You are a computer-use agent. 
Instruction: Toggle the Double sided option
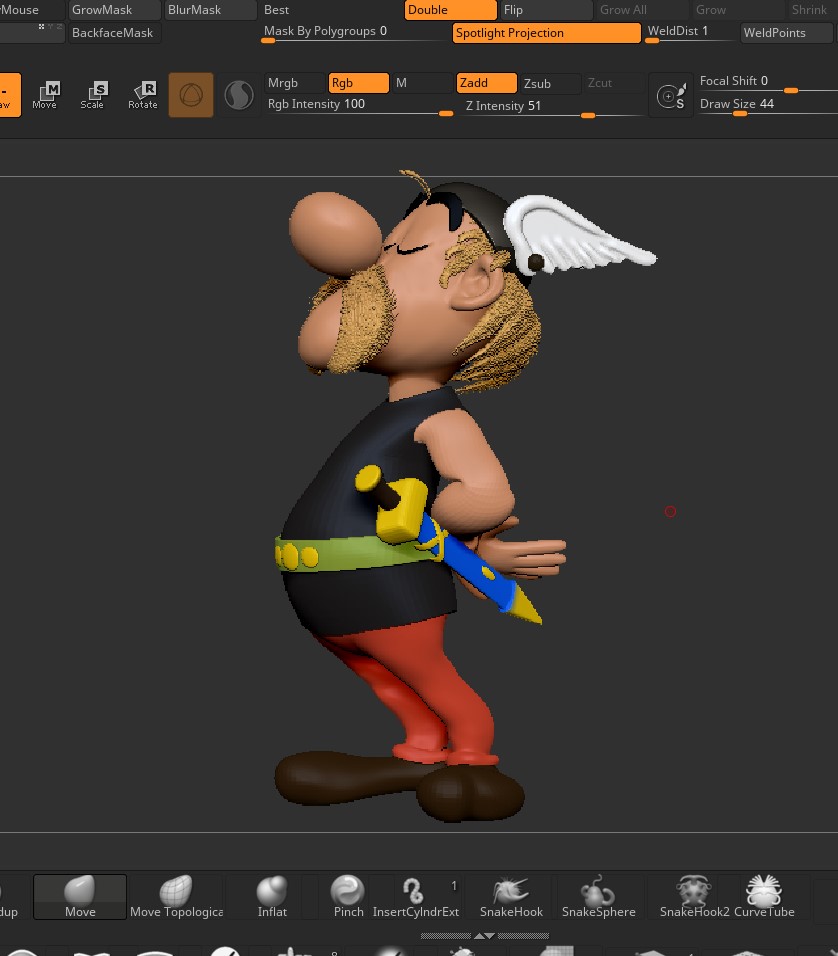coord(450,10)
